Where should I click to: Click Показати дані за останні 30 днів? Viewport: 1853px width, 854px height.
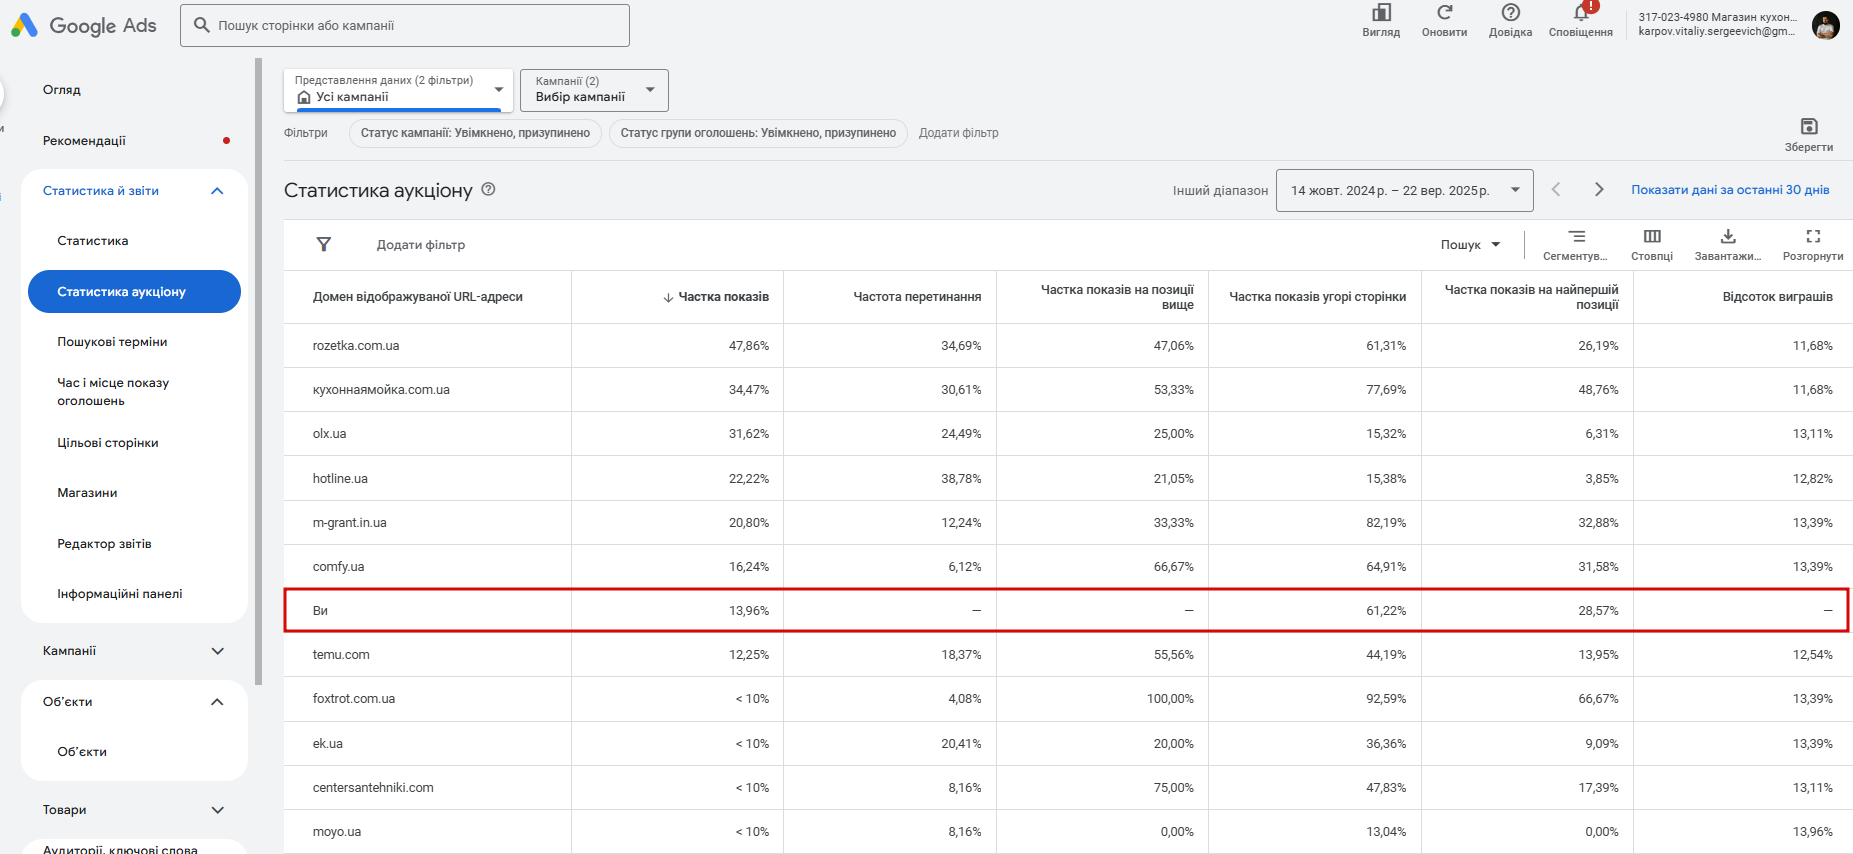(1730, 190)
